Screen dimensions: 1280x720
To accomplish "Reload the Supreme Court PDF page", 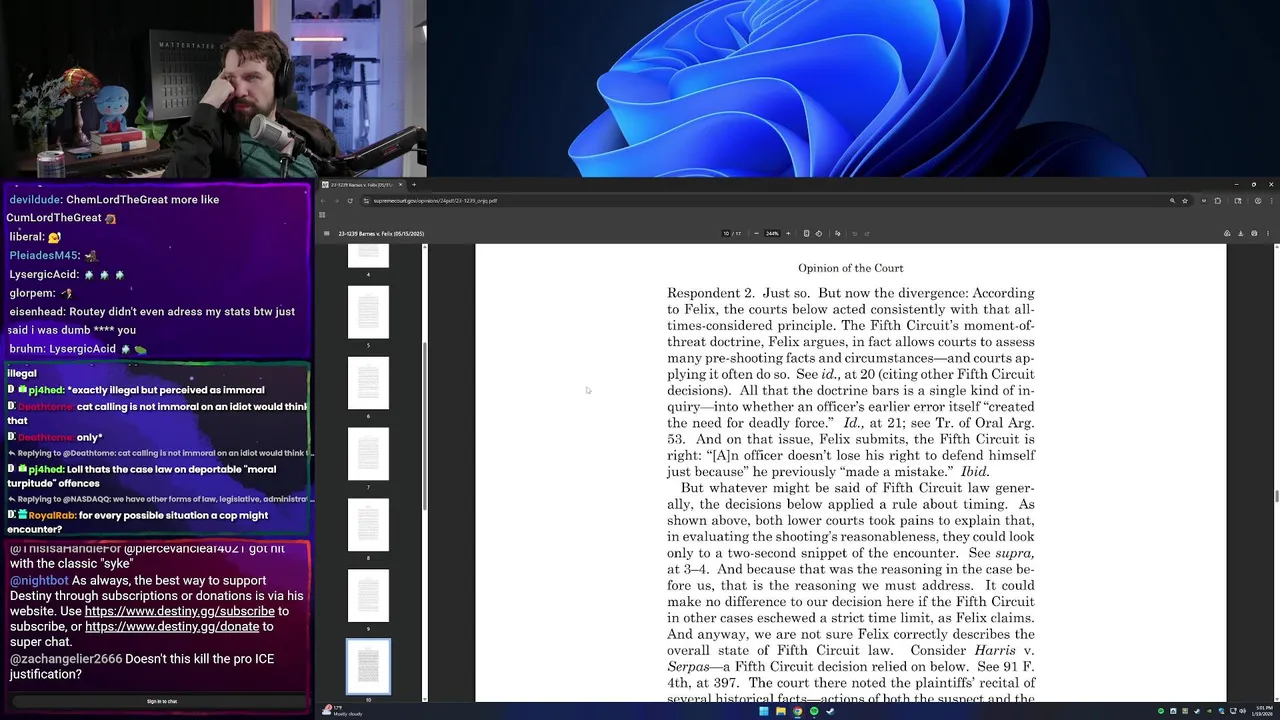I will pos(350,201).
